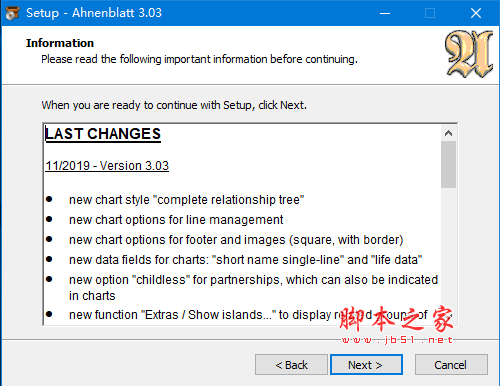Click the Next button to continue
This screenshot has width=500, height=386.
(366, 365)
